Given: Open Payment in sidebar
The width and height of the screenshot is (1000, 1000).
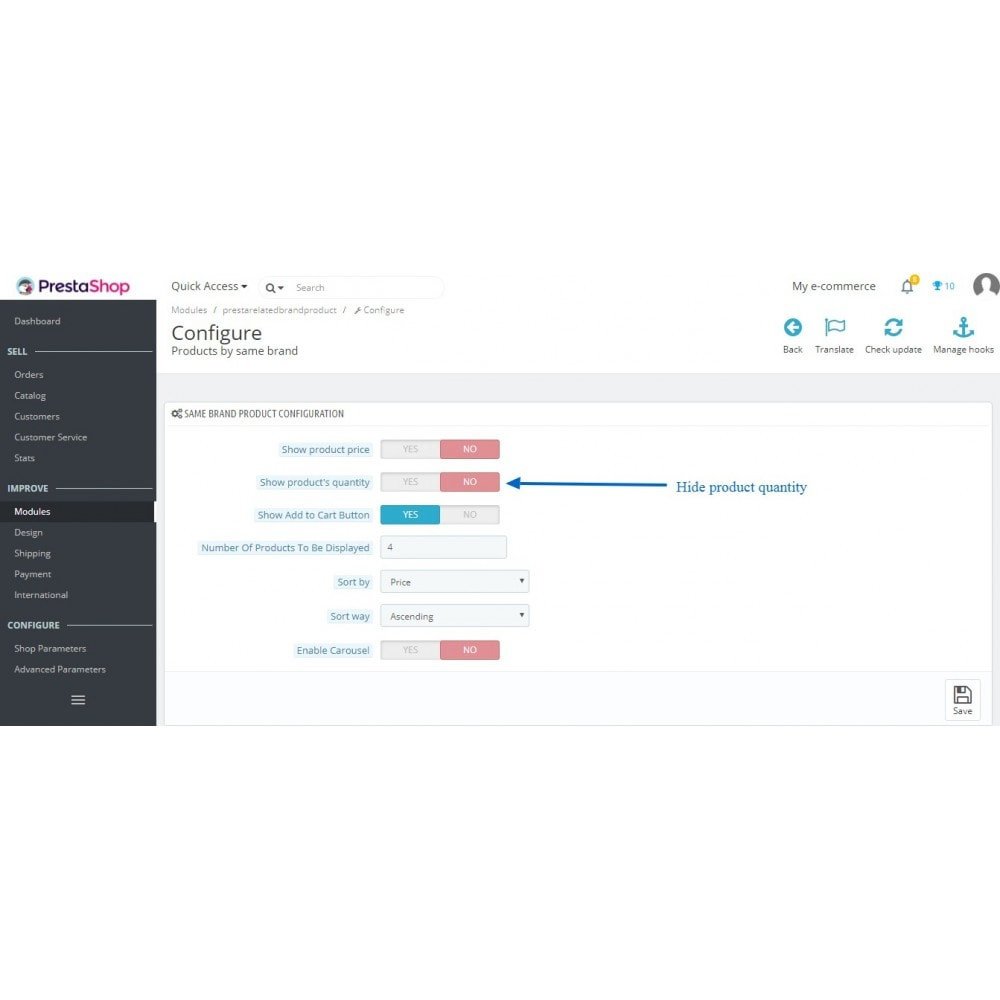Looking at the screenshot, I should point(33,574).
